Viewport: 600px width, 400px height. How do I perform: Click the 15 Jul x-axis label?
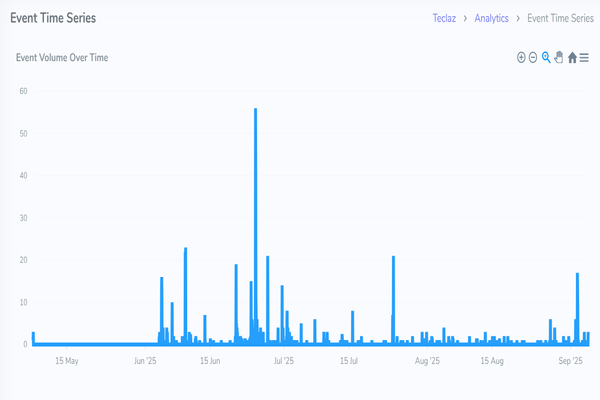349,361
